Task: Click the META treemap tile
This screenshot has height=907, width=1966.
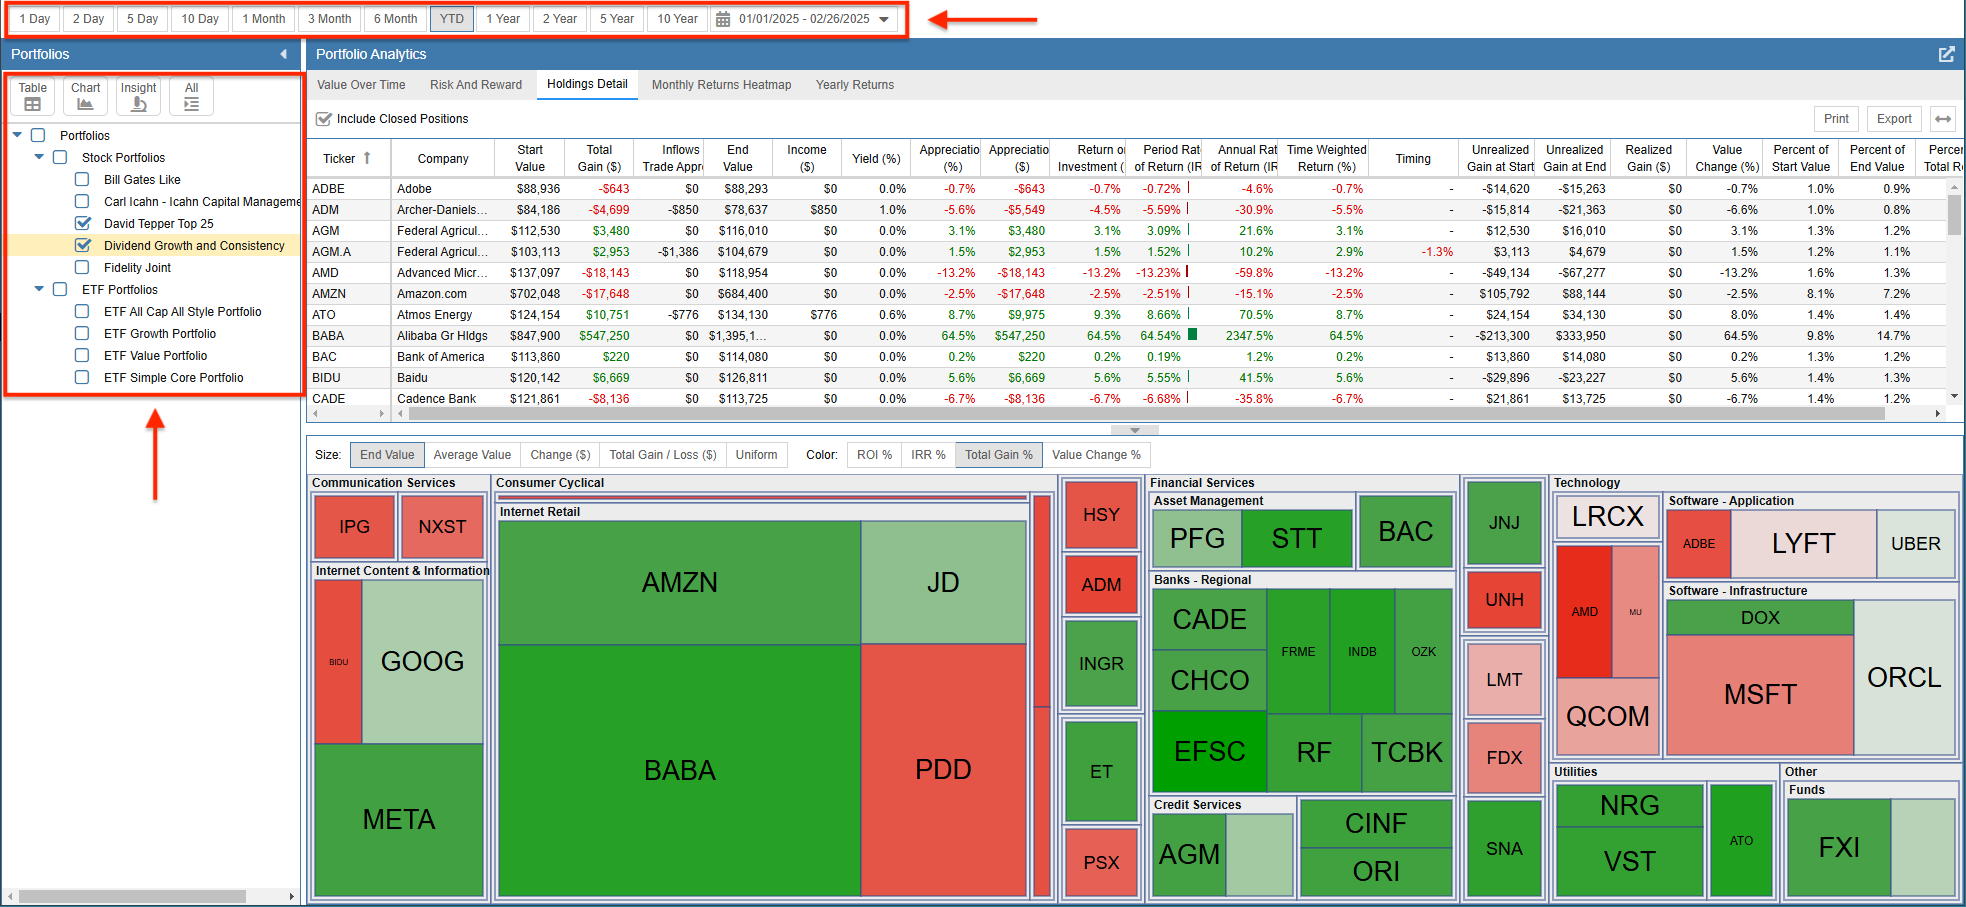Action: pyautogui.click(x=399, y=820)
